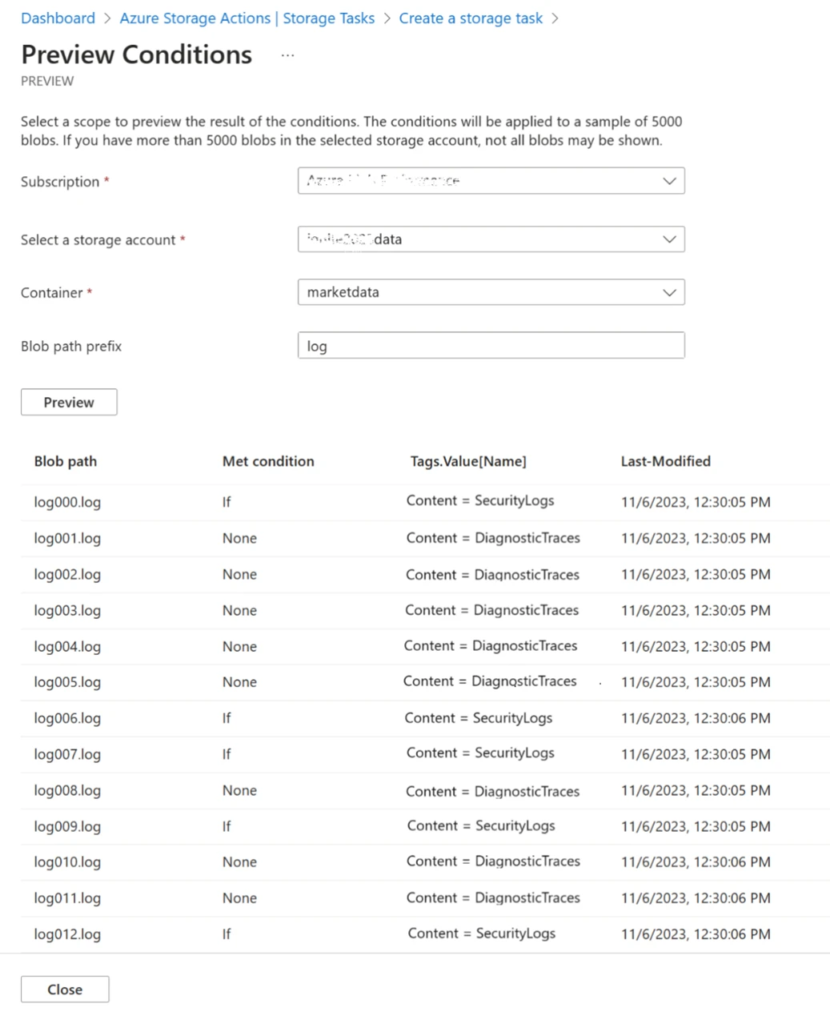
Task: Navigate to Dashboard breadcrumb link
Action: tap(57, 18)
